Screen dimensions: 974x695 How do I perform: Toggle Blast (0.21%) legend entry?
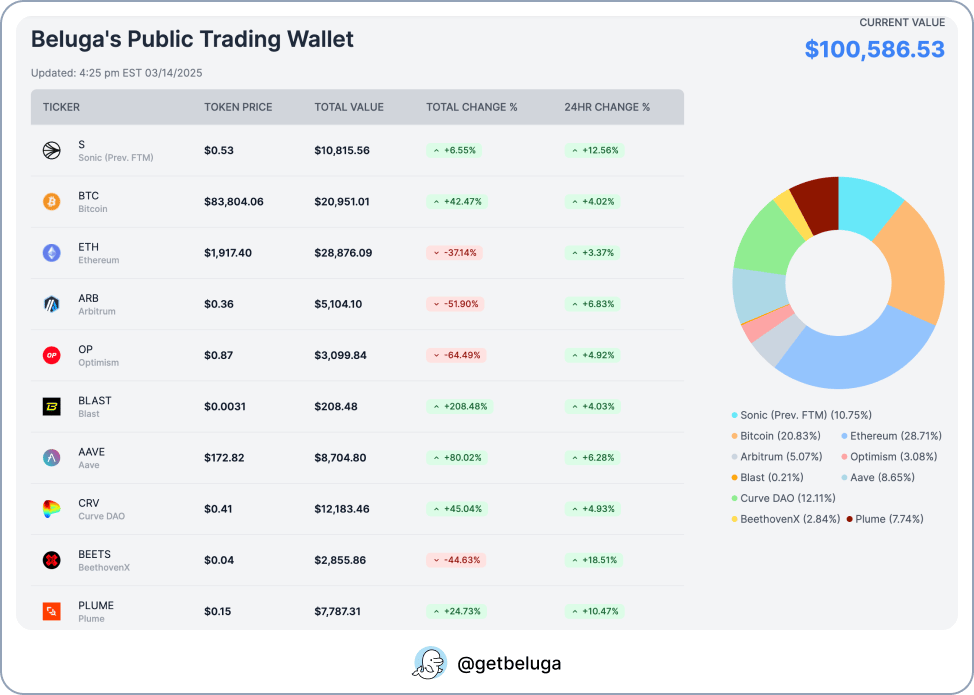(767, 478)
